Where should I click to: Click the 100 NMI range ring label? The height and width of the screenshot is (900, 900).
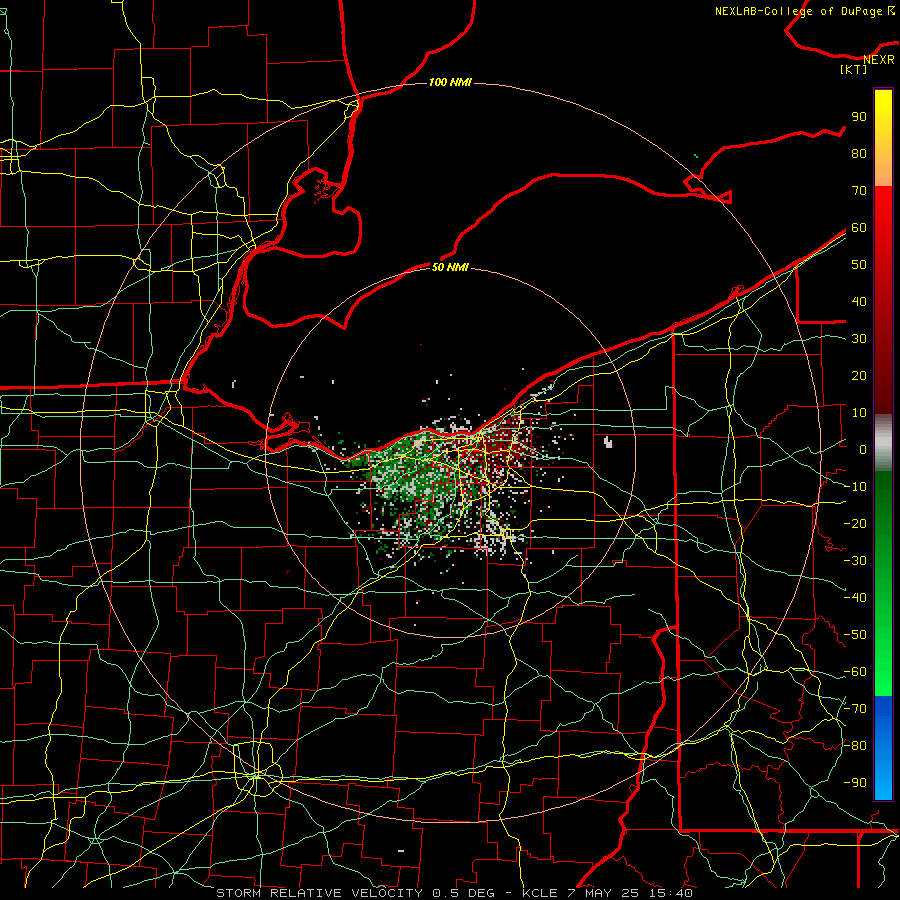[451, 83]
